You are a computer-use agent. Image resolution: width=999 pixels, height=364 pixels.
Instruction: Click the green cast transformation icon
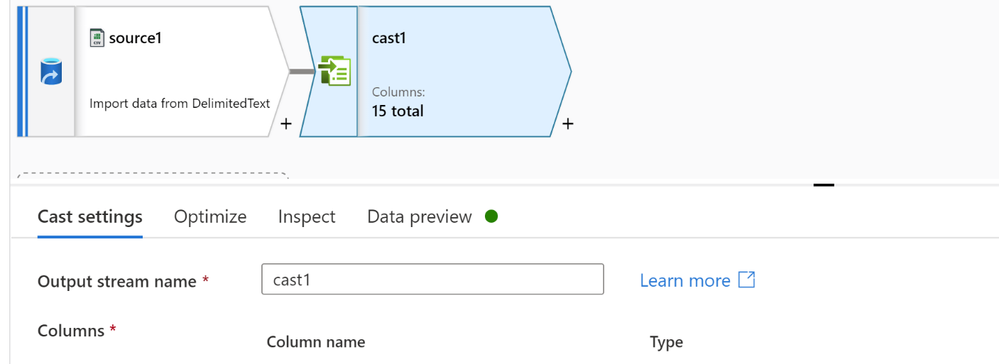click(x=335, y=71)
